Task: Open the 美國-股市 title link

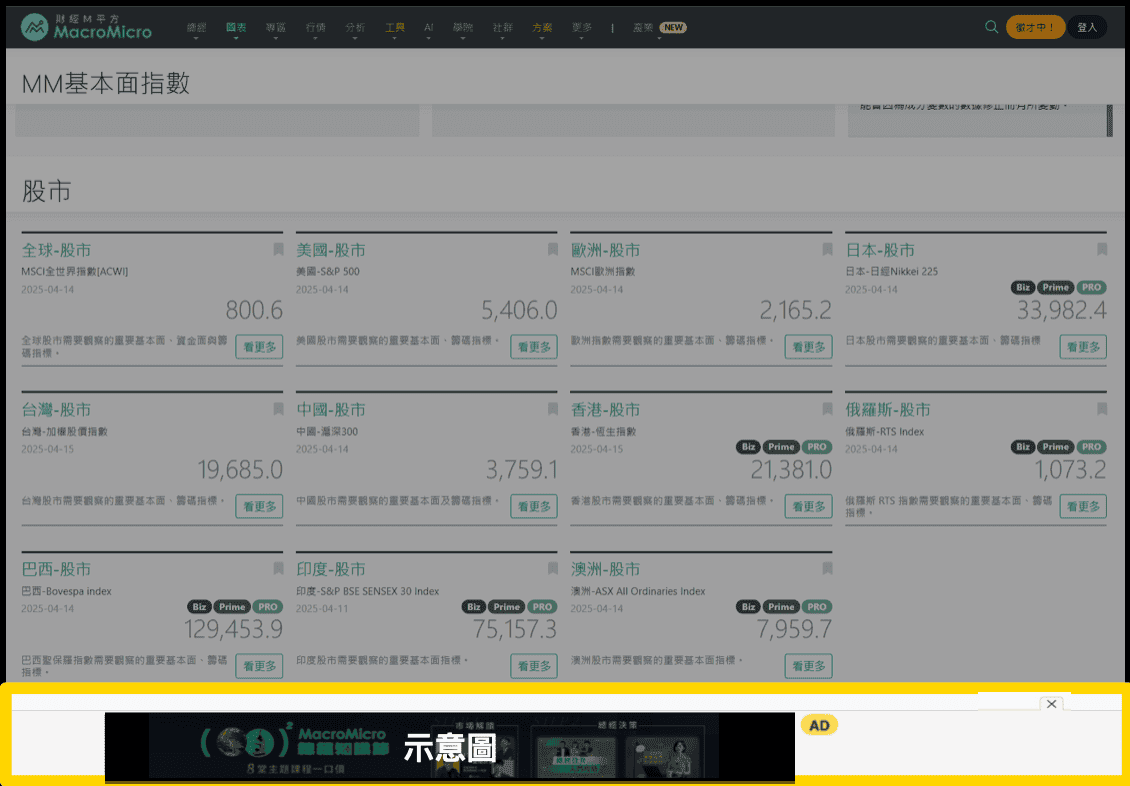Action: pos(331,250)
